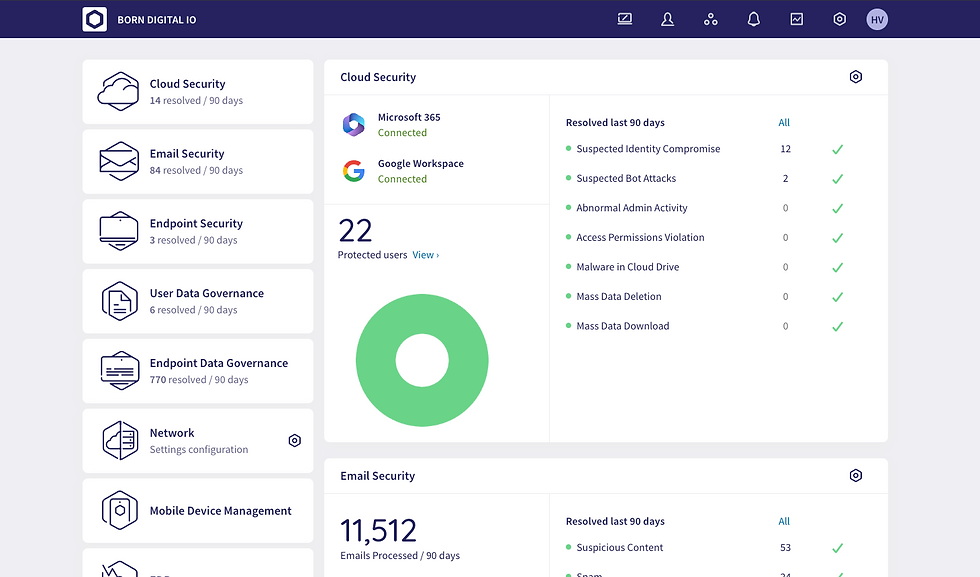Click the Cloud Security panel heading
The image size is (980, 577).
378,77
